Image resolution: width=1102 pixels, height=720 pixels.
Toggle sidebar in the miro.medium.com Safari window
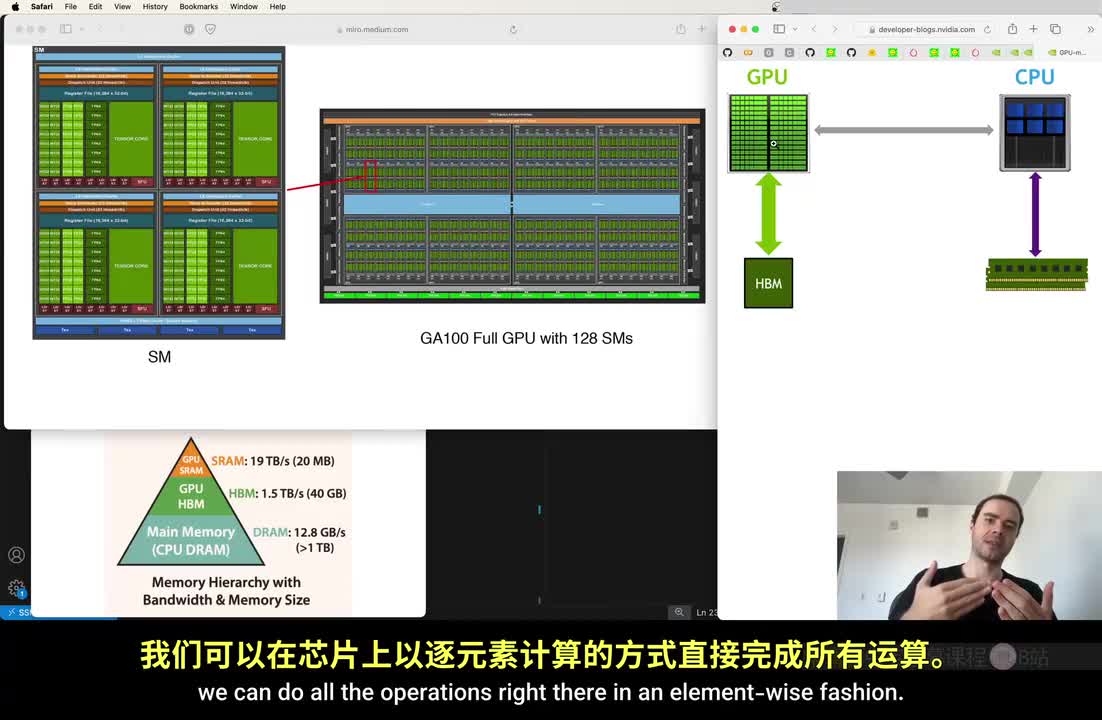pyautogui.click(x=65, y=29)
